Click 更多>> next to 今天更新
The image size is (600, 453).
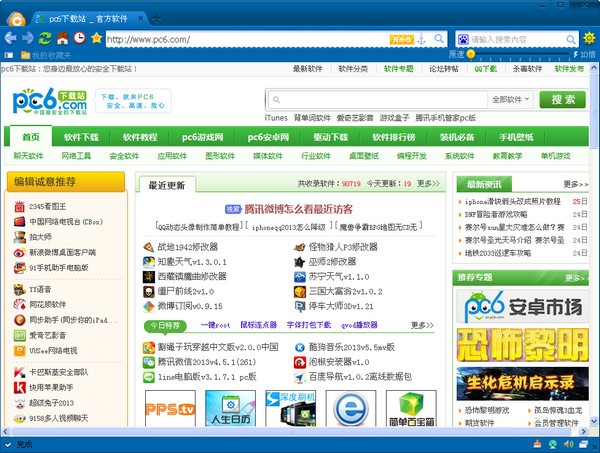tap(429, 184)
